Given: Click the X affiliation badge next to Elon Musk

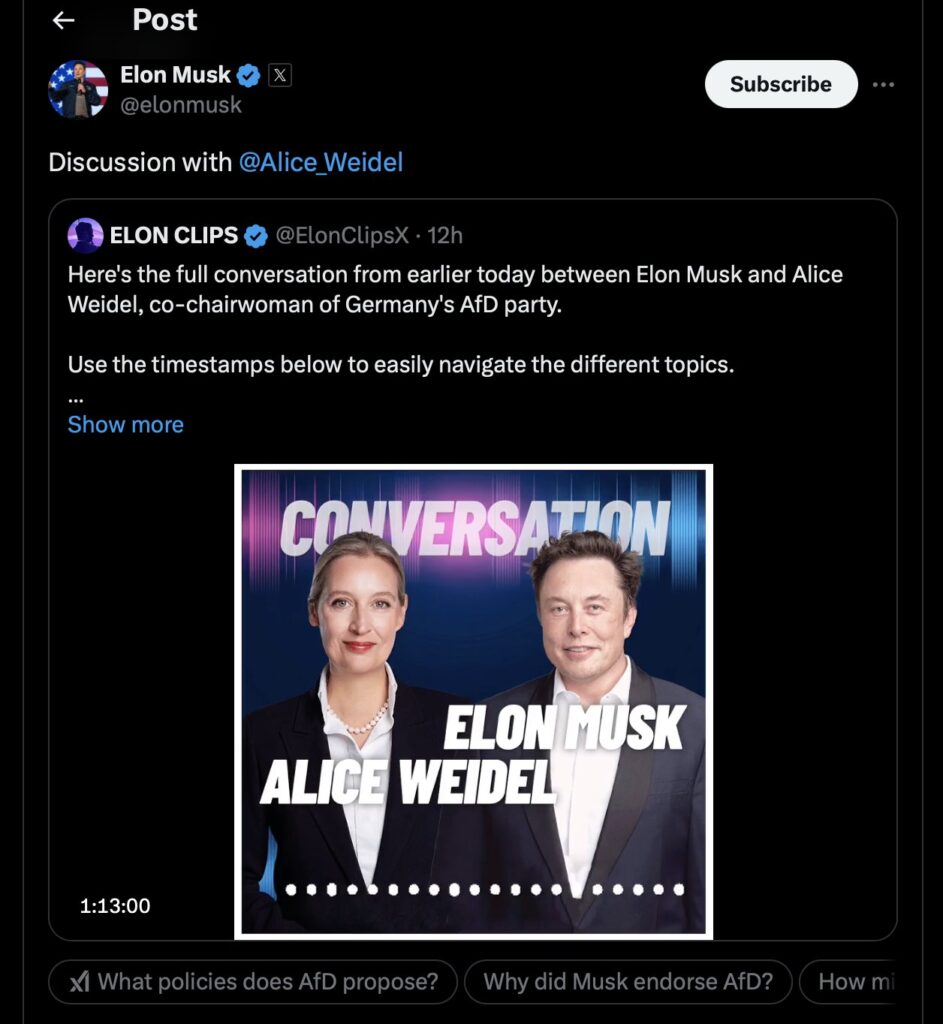Looking at the screenshot, I should click(x=280, y=75).
